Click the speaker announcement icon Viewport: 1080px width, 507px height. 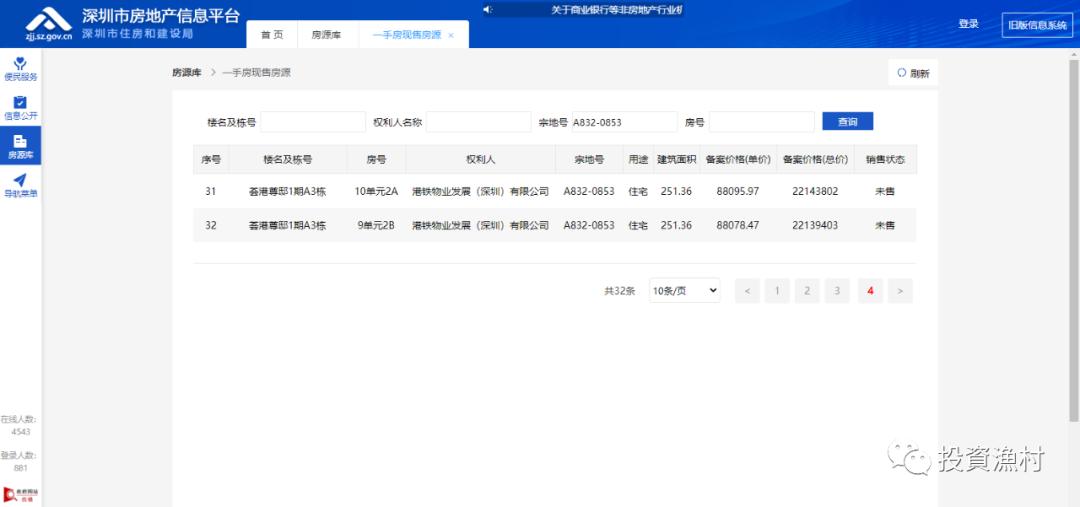point(488,10)
